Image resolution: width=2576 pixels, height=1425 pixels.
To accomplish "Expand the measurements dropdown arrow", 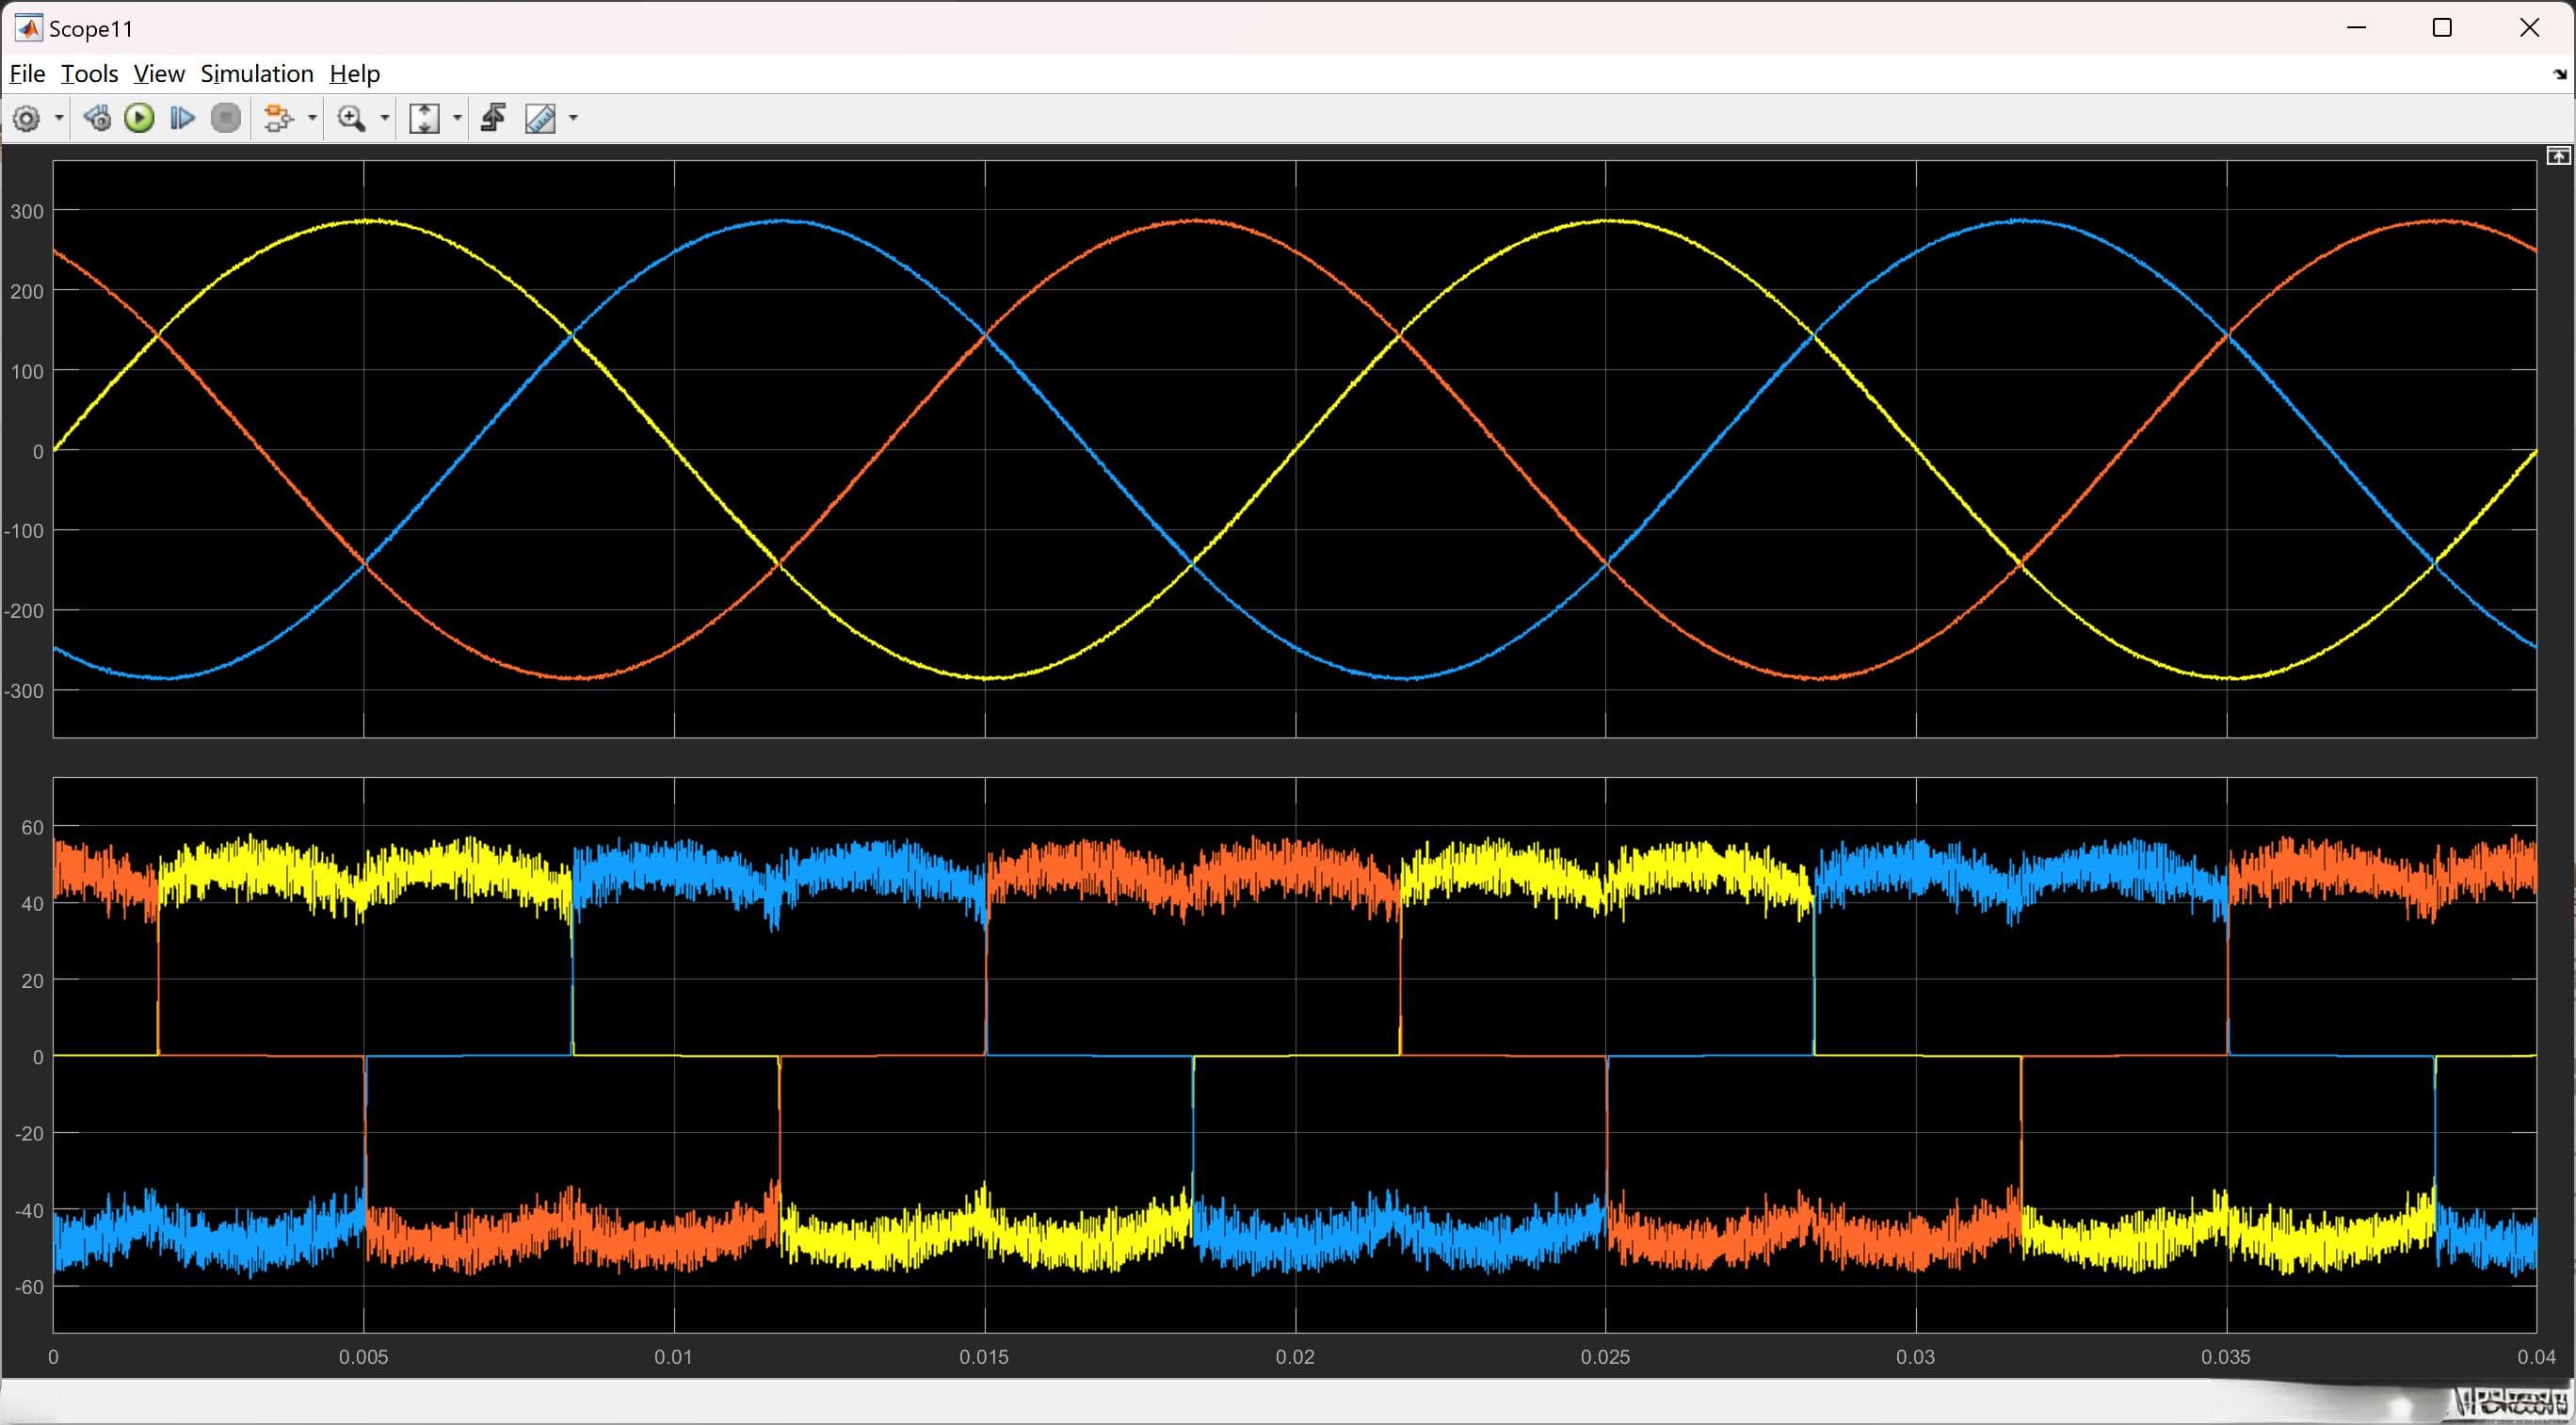I will point(573,118).
